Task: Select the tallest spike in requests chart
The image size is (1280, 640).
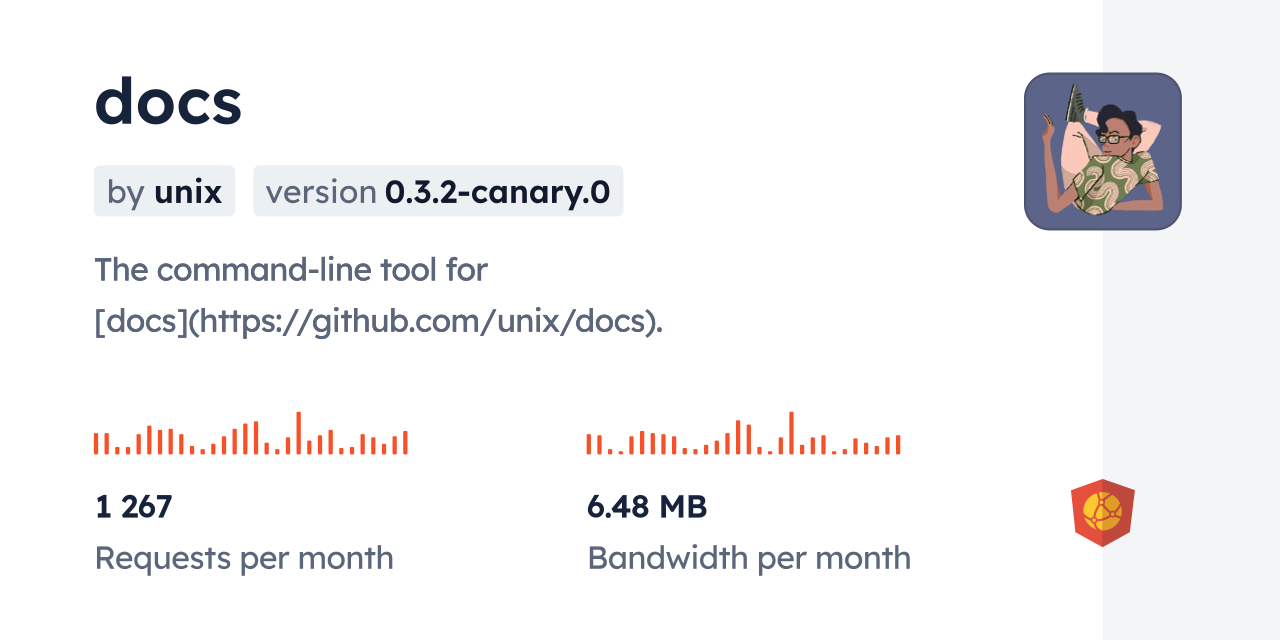Action: pos(298,433)
